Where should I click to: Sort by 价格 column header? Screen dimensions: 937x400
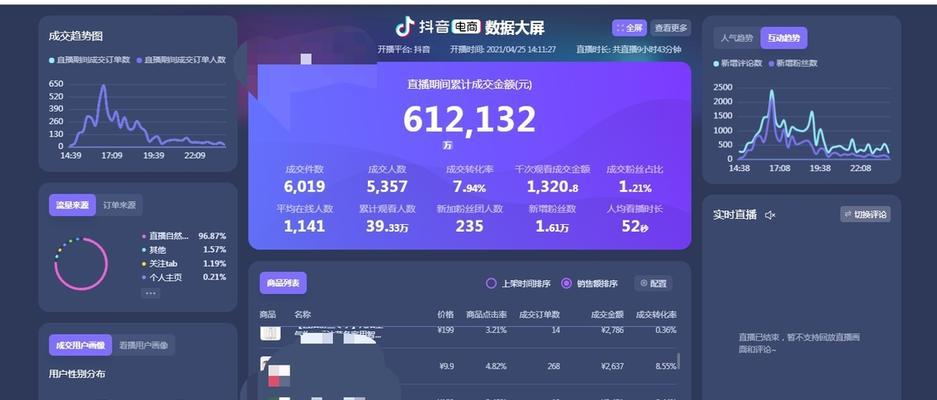point(445,314)
